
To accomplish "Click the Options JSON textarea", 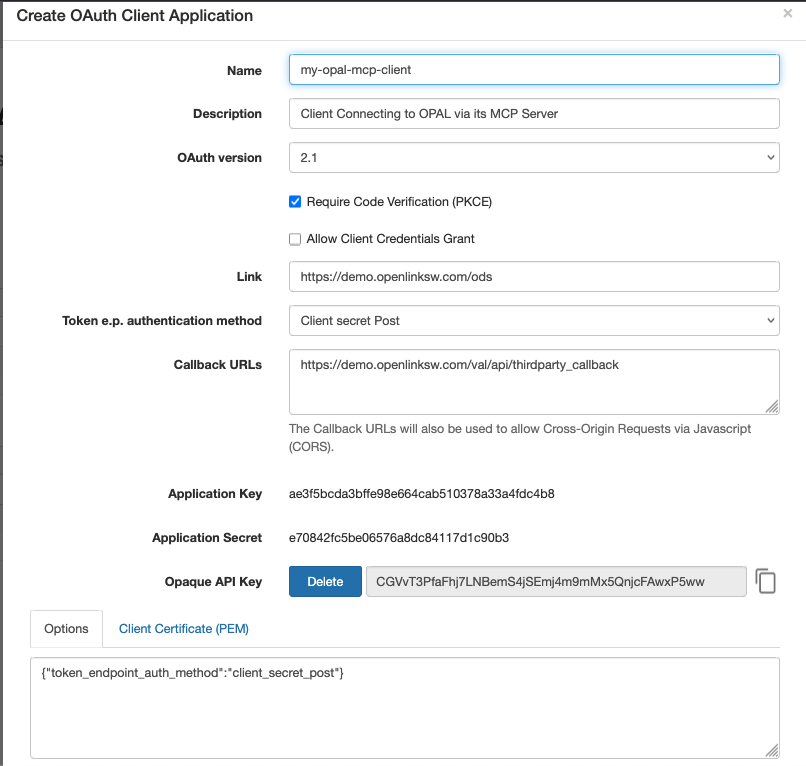I will [x=405, y=708].
